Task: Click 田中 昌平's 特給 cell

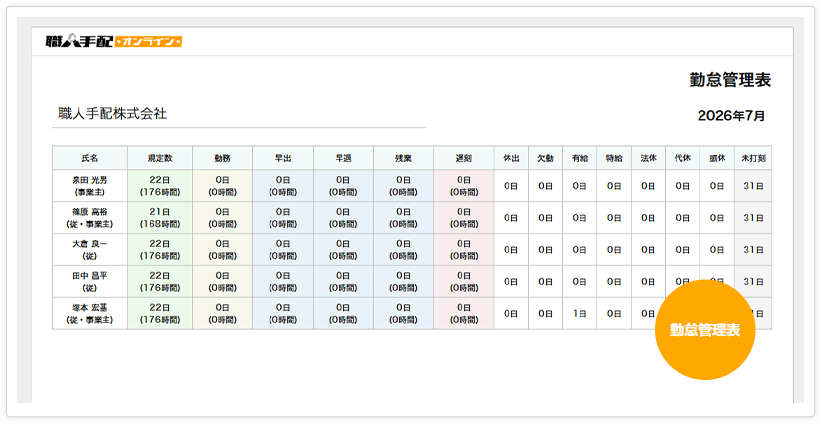Action: (614, 281)
